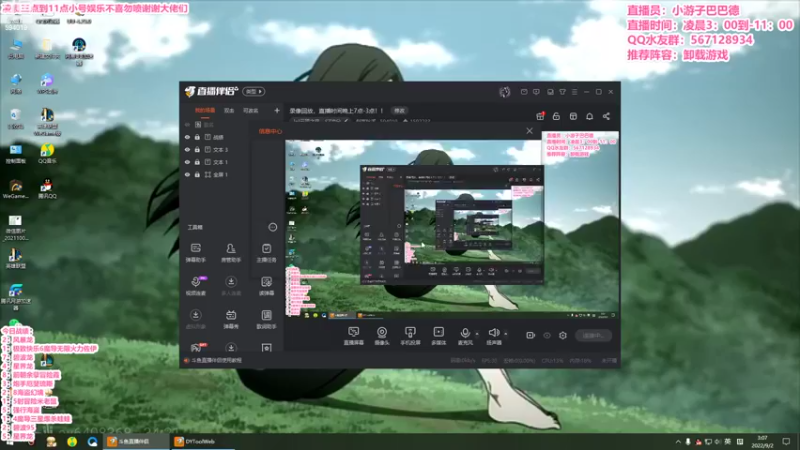Screen dimensions: 800x450
Task: Open the 房管助手 (room admin assistant) tool
Action: tap(231, 253)
